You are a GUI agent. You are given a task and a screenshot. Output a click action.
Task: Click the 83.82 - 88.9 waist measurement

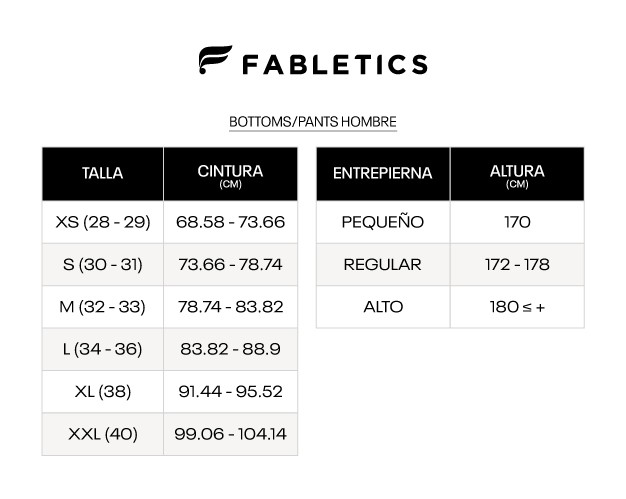tap(230, 350)
